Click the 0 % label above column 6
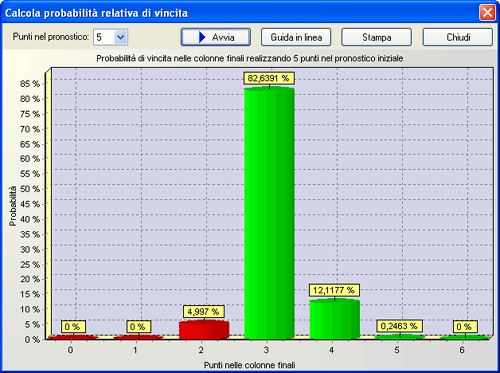This screenshot has height=373, width=500. click(465, 327)
